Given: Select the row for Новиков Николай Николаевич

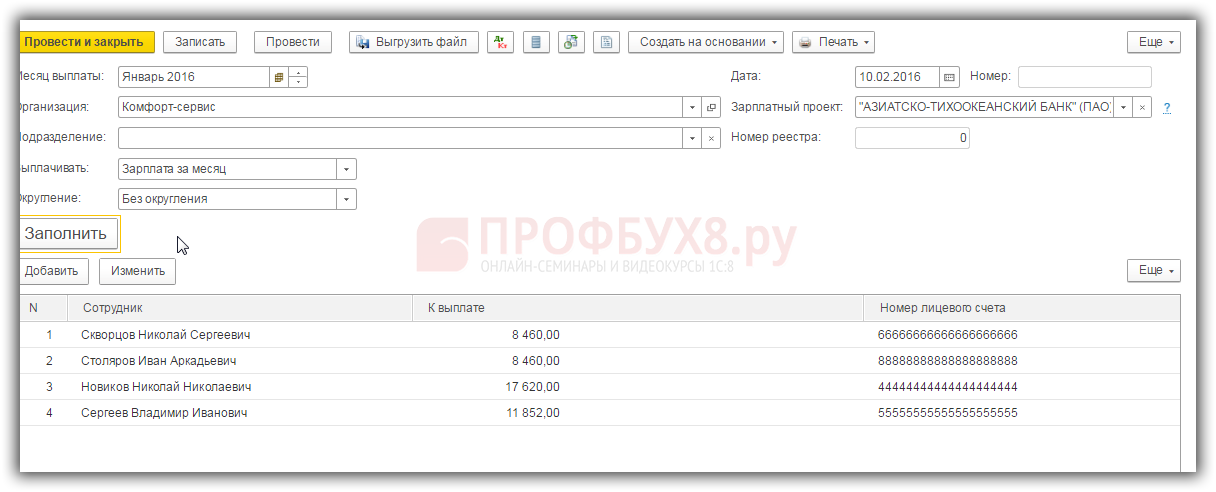Looking at the screenshot, I should click(166, 387).
